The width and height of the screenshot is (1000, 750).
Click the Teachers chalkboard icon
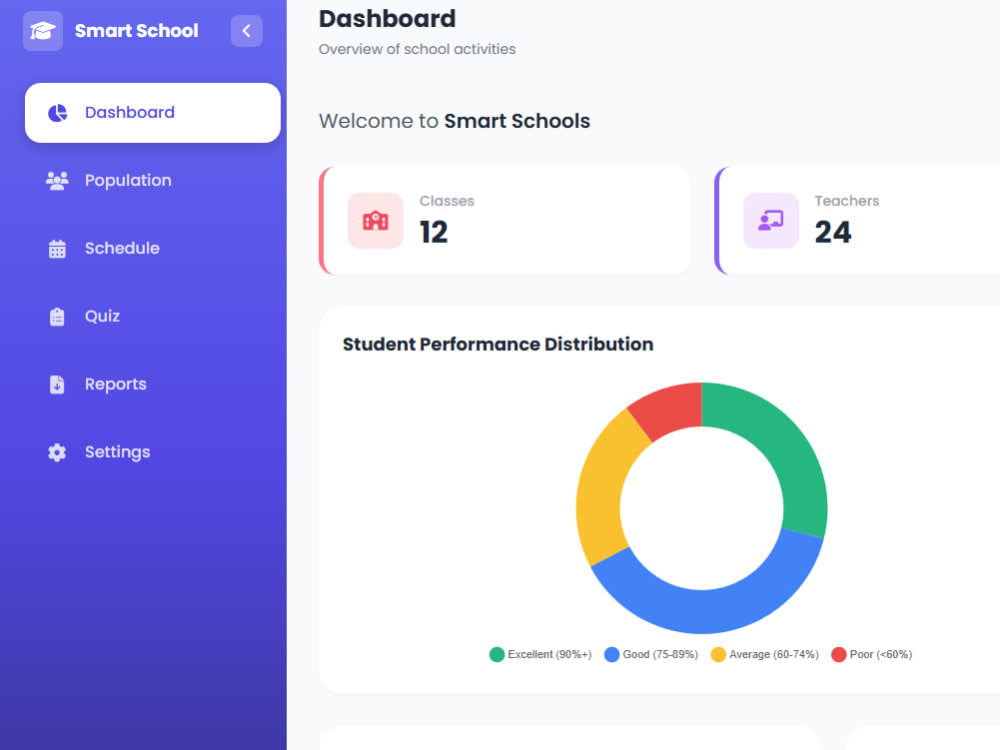click(x=770, y=221)
